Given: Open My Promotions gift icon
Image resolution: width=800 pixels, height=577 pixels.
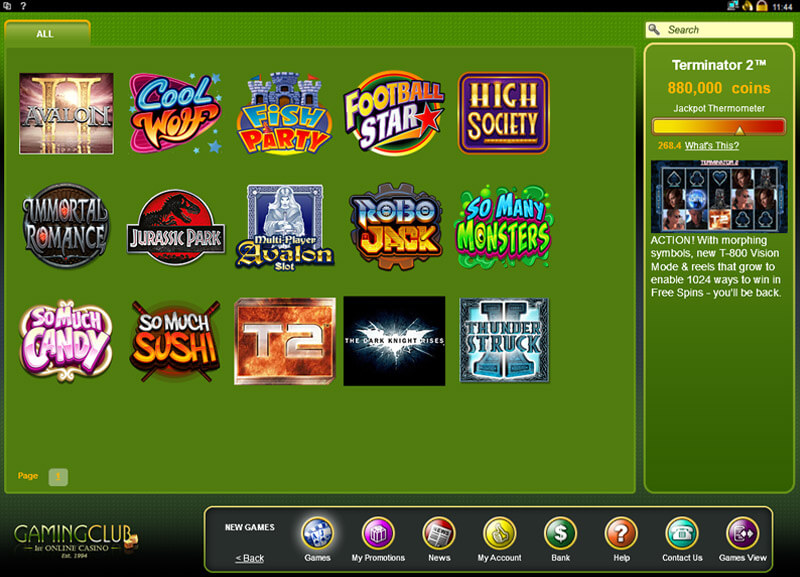Looking at the screenshot, I should (x=378, y=534).
